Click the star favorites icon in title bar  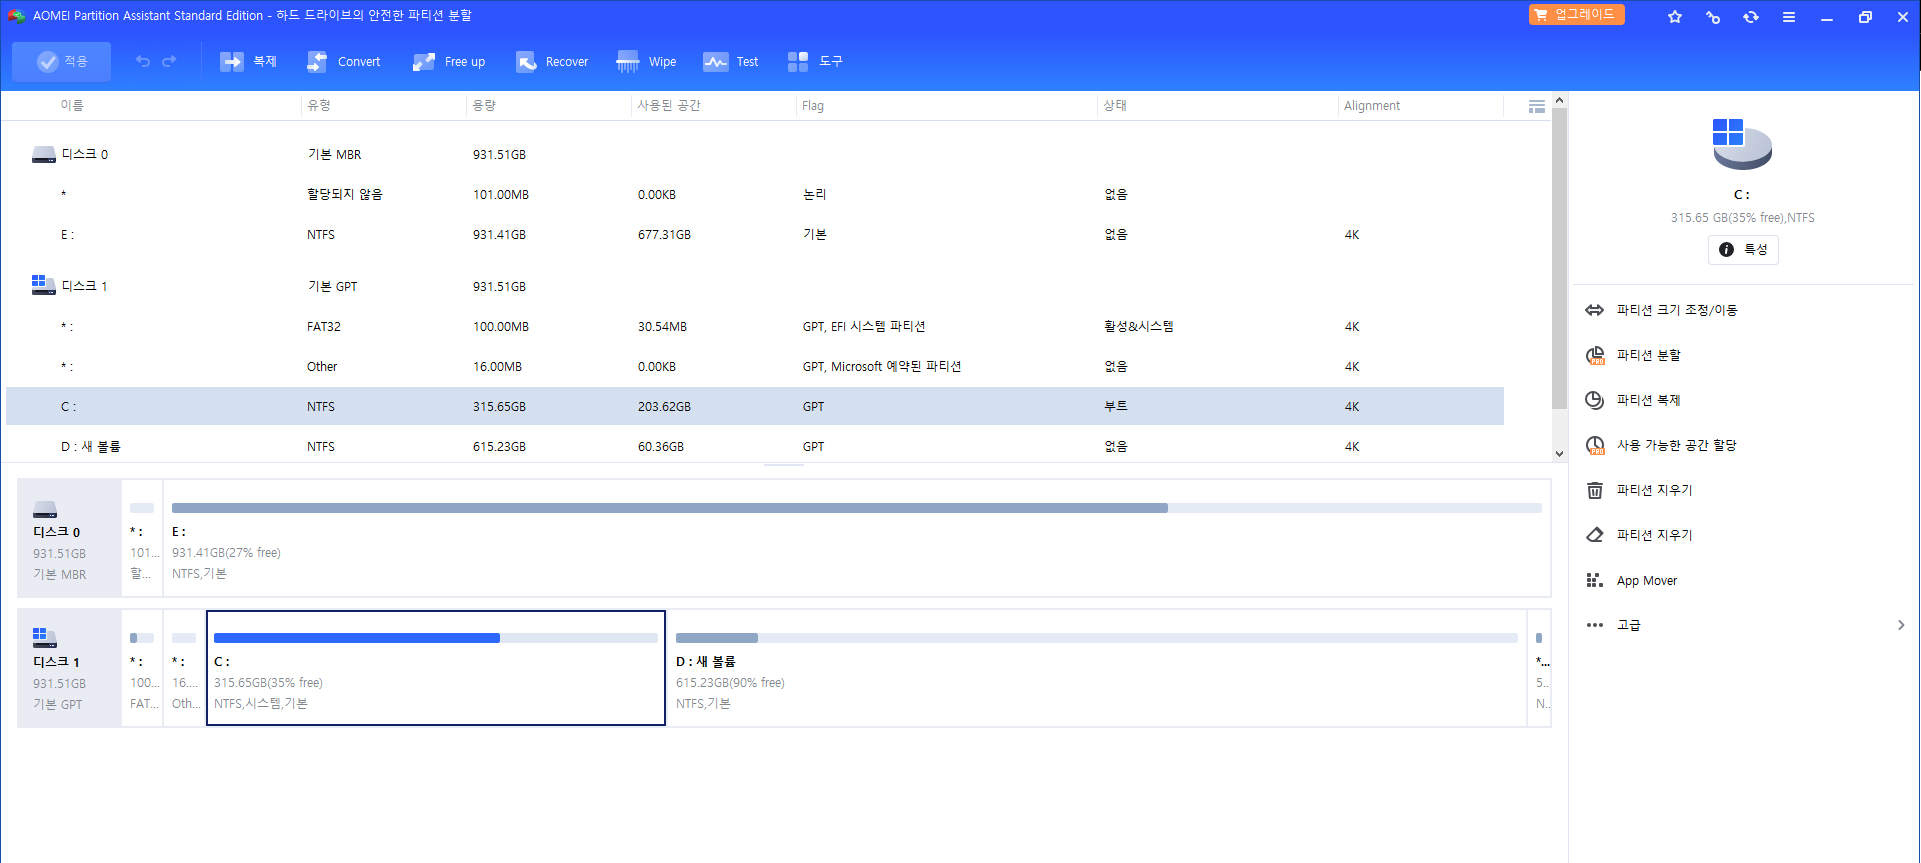point(1675,17)
